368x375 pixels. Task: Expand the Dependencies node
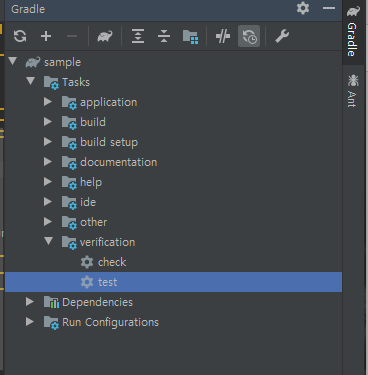click(x=30, y=301)
